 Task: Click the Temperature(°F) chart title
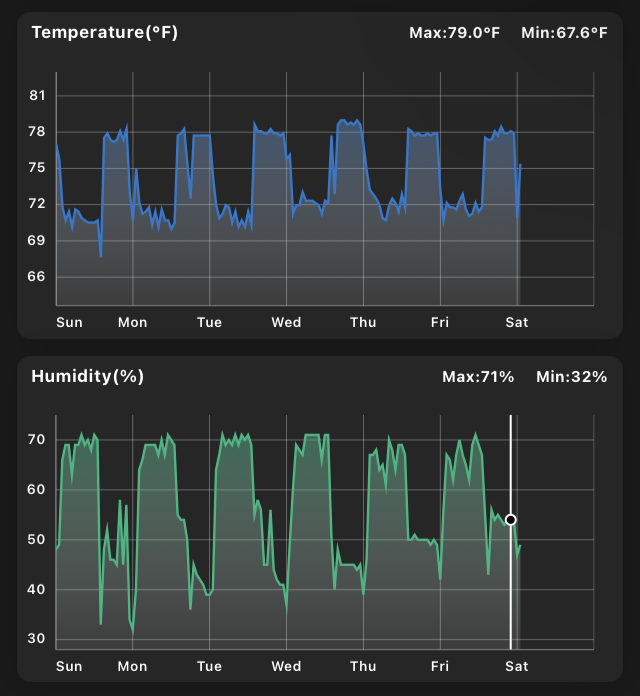105,32
